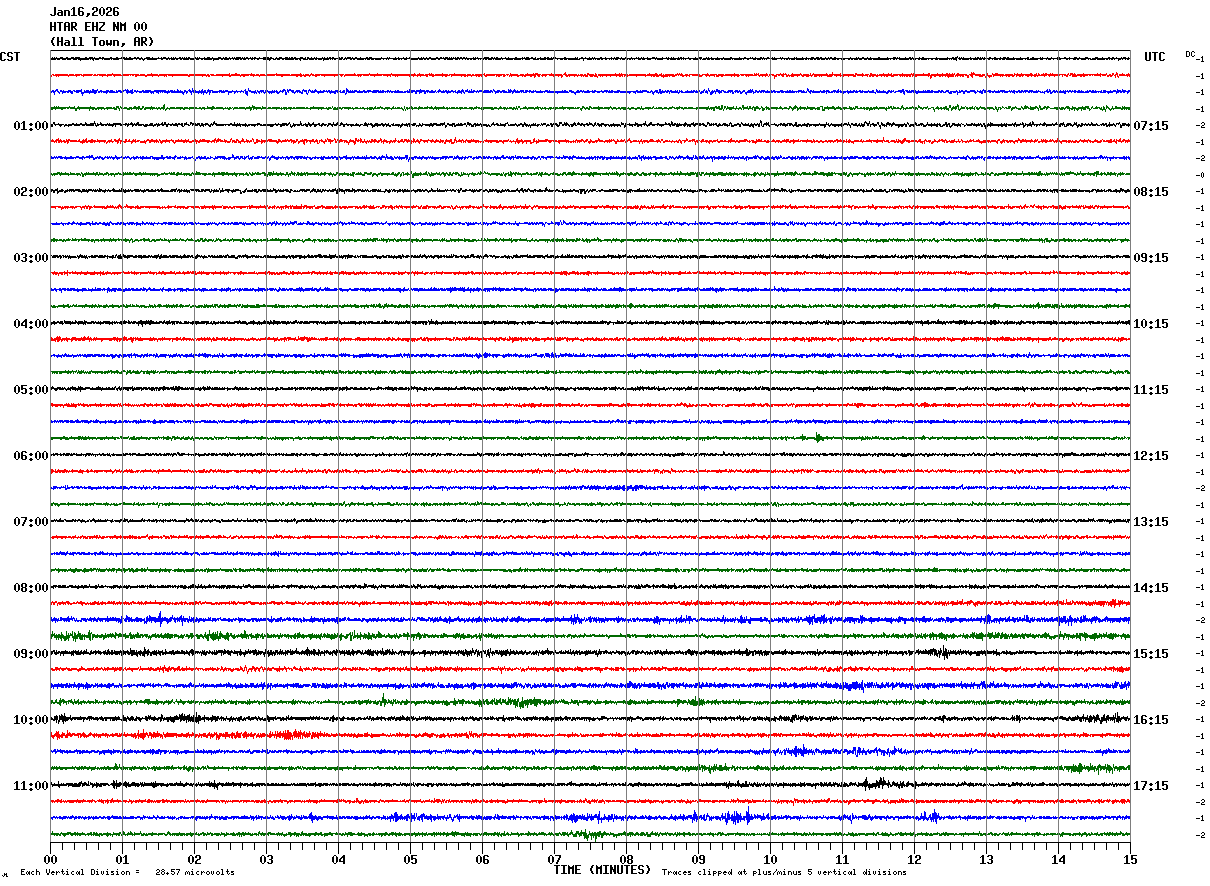Click the location label '(Hall Town, AR)'
The height and width of the screenshot is (886, 1210).
[102, 42]
